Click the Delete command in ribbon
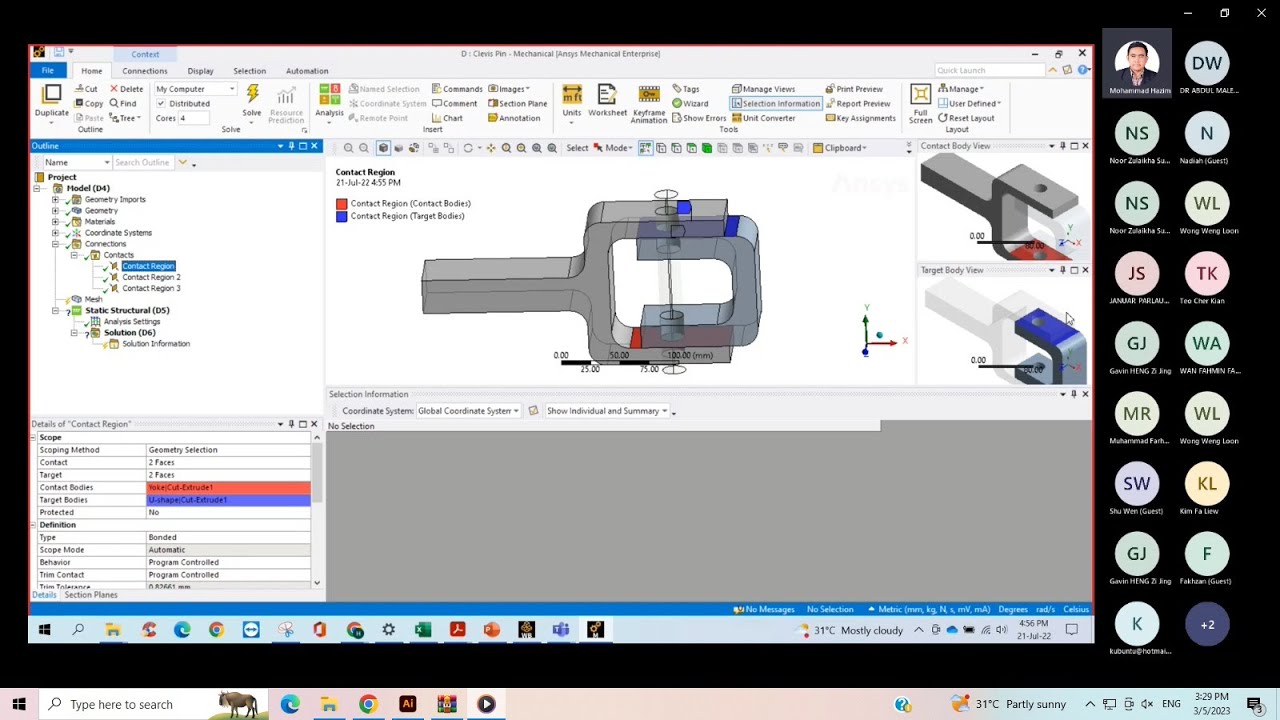The width and height of the screenshot is (1280, 720). coord(126,89)
